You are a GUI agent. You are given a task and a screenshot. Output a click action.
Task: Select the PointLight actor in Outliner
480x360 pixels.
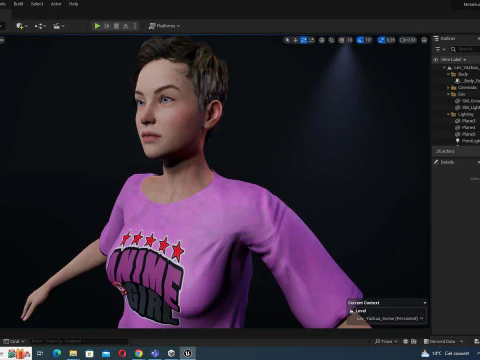pyautogui.click(x=467, y=141)
